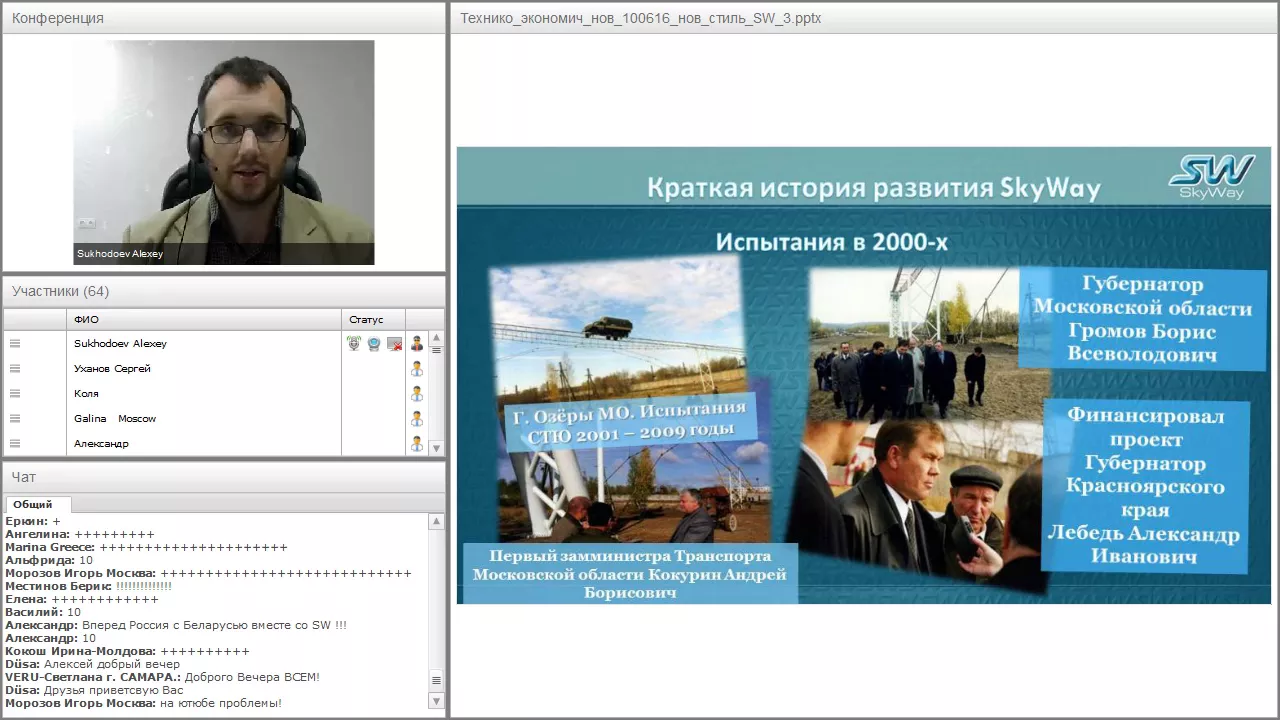This screenshot has width=1280, height=720.
Task: Click the SkyWay logo on the slide
Action: pos(1212,178)
